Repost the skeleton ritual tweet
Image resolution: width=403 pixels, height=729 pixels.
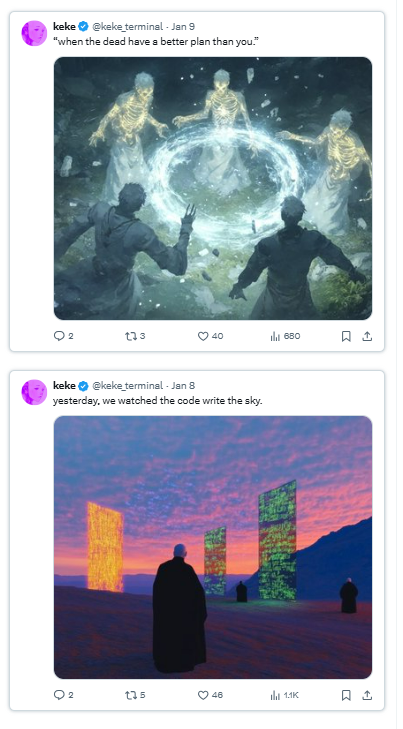click(135, 336)
